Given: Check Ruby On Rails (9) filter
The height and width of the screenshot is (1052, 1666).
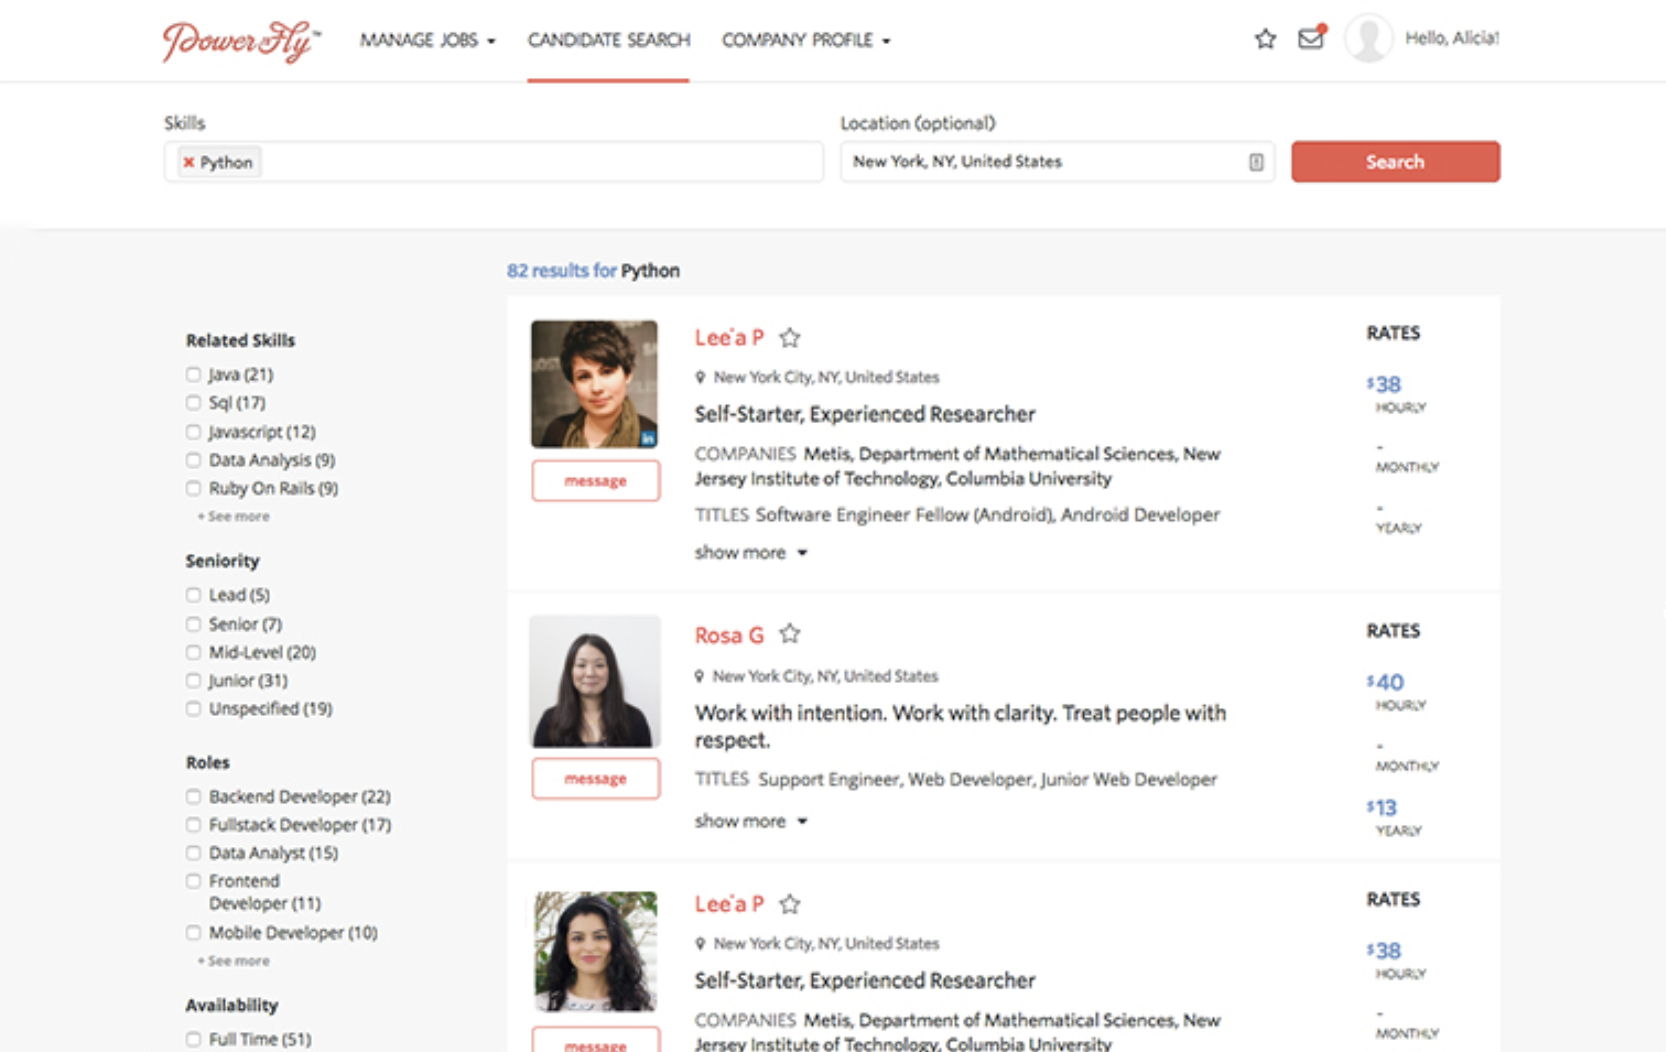Looking at the screenshot, I should pos(193,488).
